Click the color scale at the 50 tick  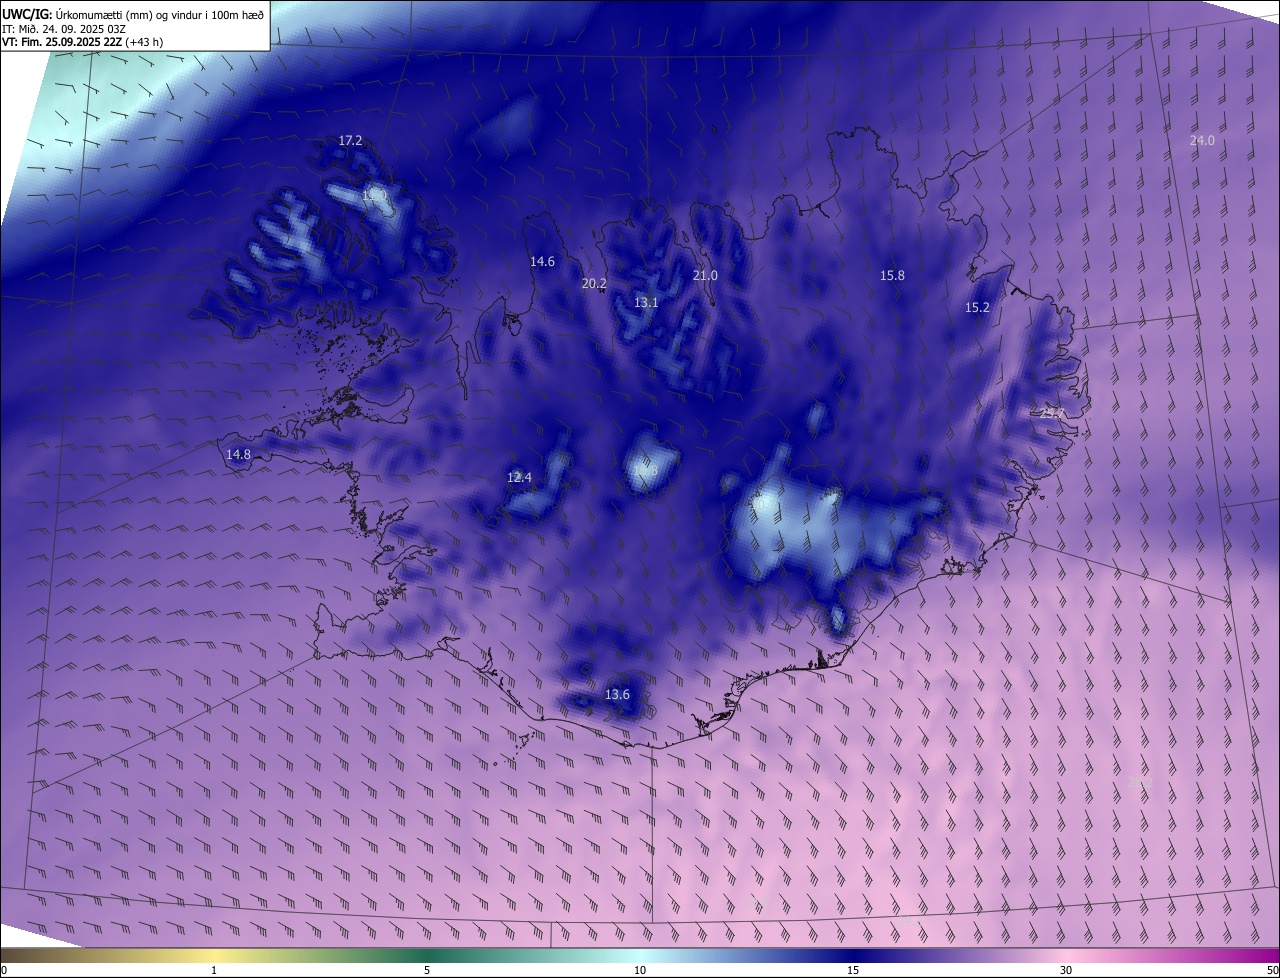click(1272, 969)
